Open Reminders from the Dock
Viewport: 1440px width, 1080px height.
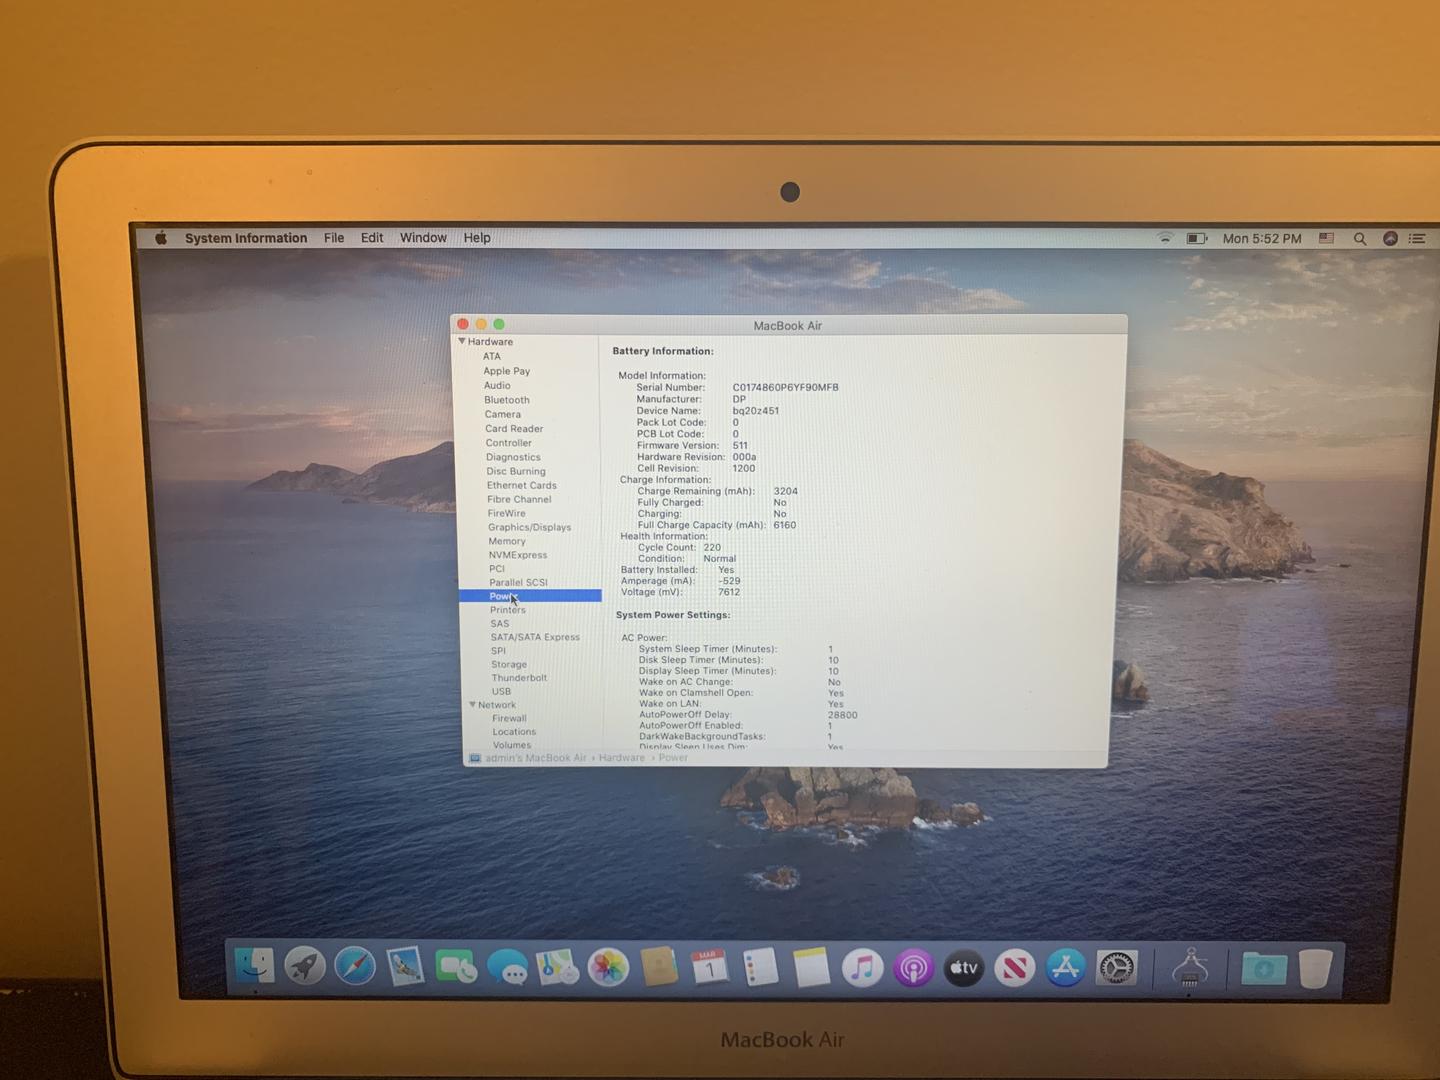coord(760,967)
